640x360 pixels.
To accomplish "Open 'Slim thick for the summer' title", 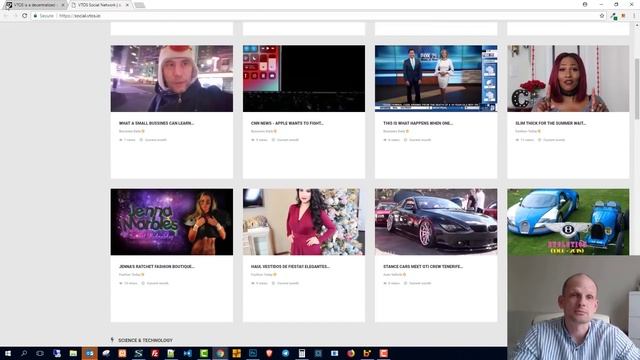I will (551, 123).
